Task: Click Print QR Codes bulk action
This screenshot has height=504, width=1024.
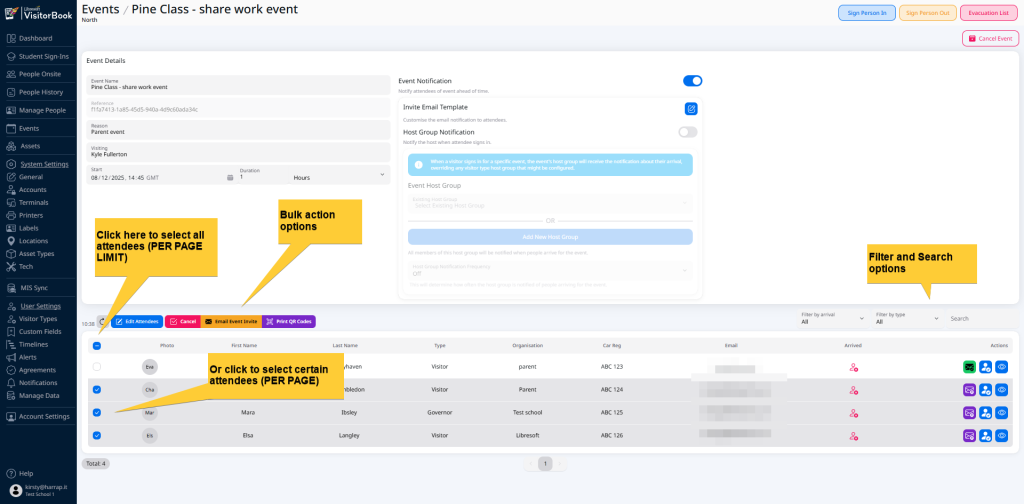Action: coord(289,322)
